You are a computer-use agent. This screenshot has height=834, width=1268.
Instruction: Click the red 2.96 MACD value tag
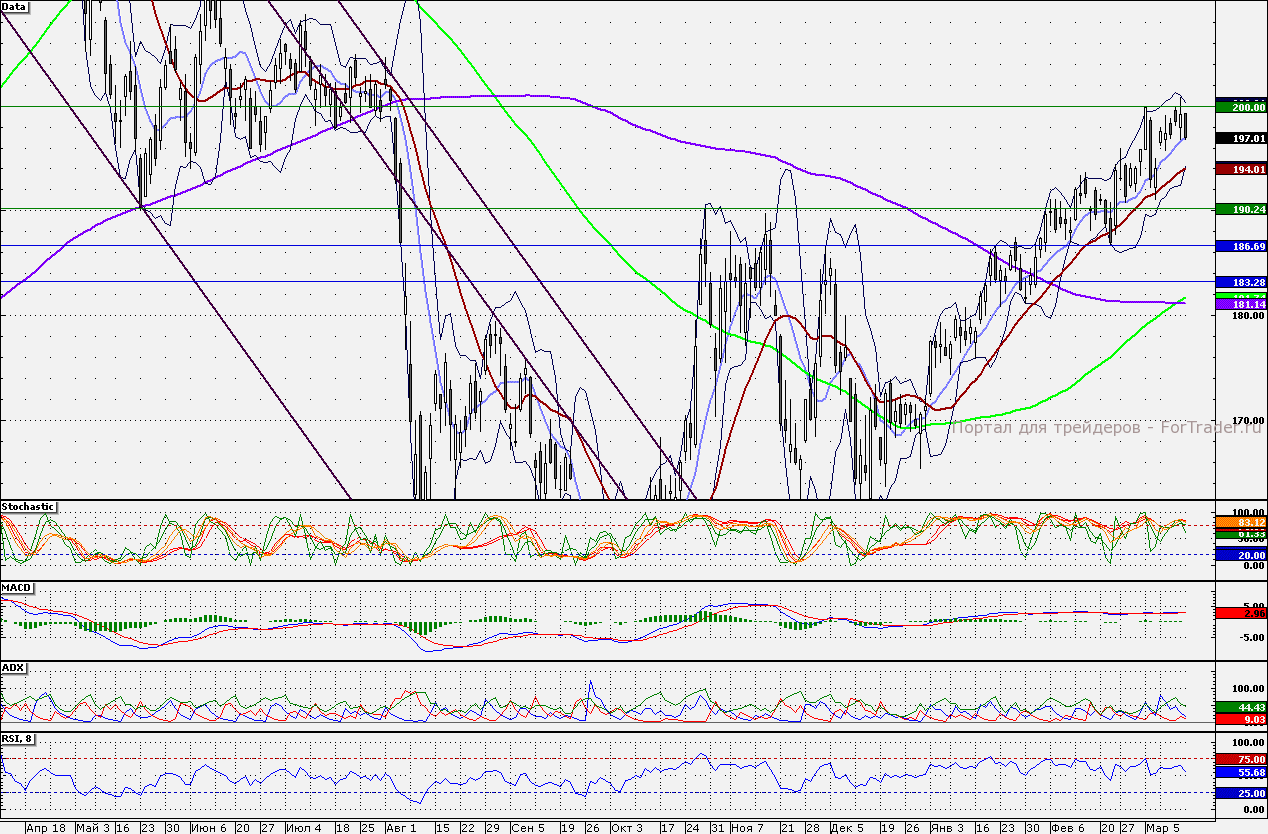point(1240,612)
